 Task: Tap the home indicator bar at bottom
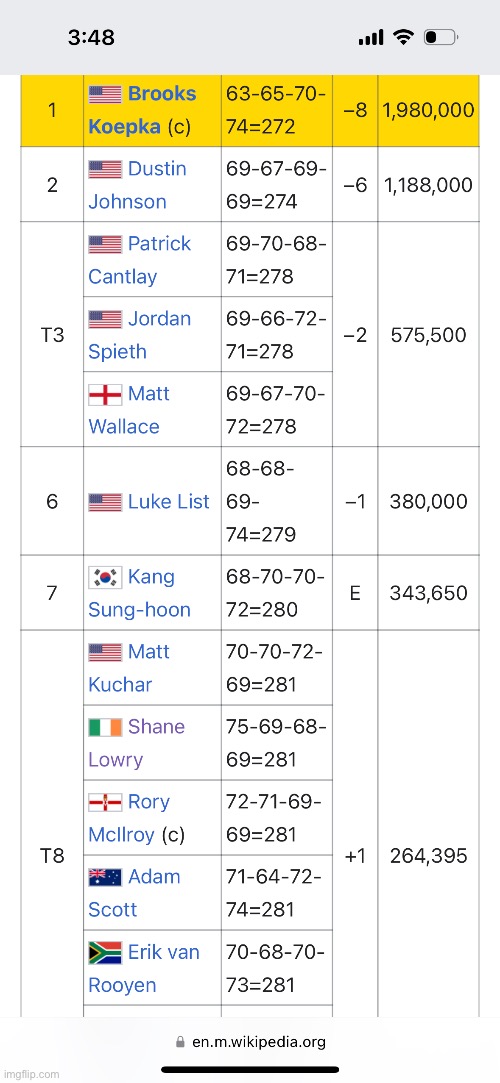tap(250, 1070)
